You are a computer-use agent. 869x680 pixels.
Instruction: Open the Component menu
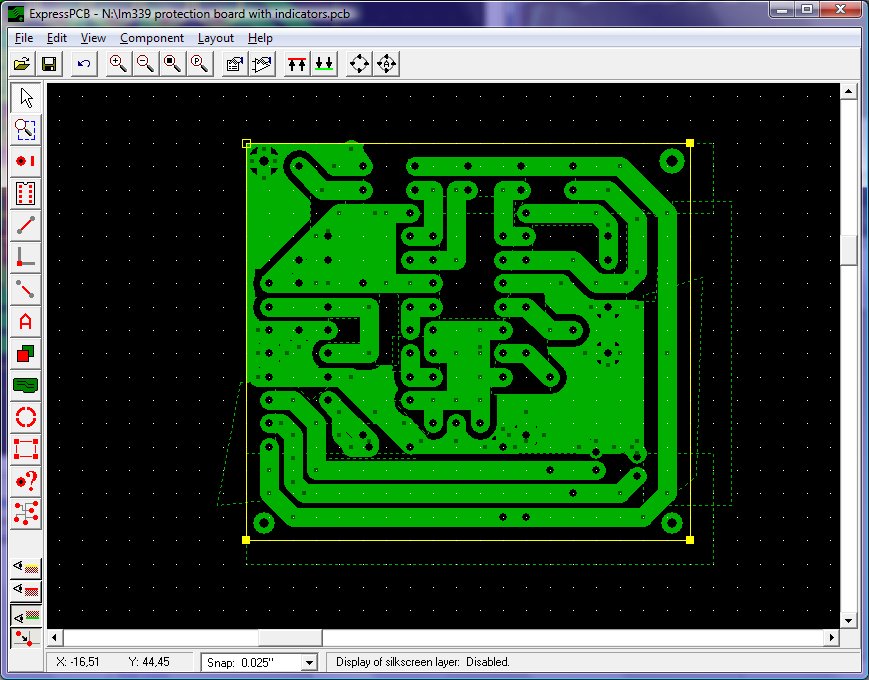tap(151, 38)
